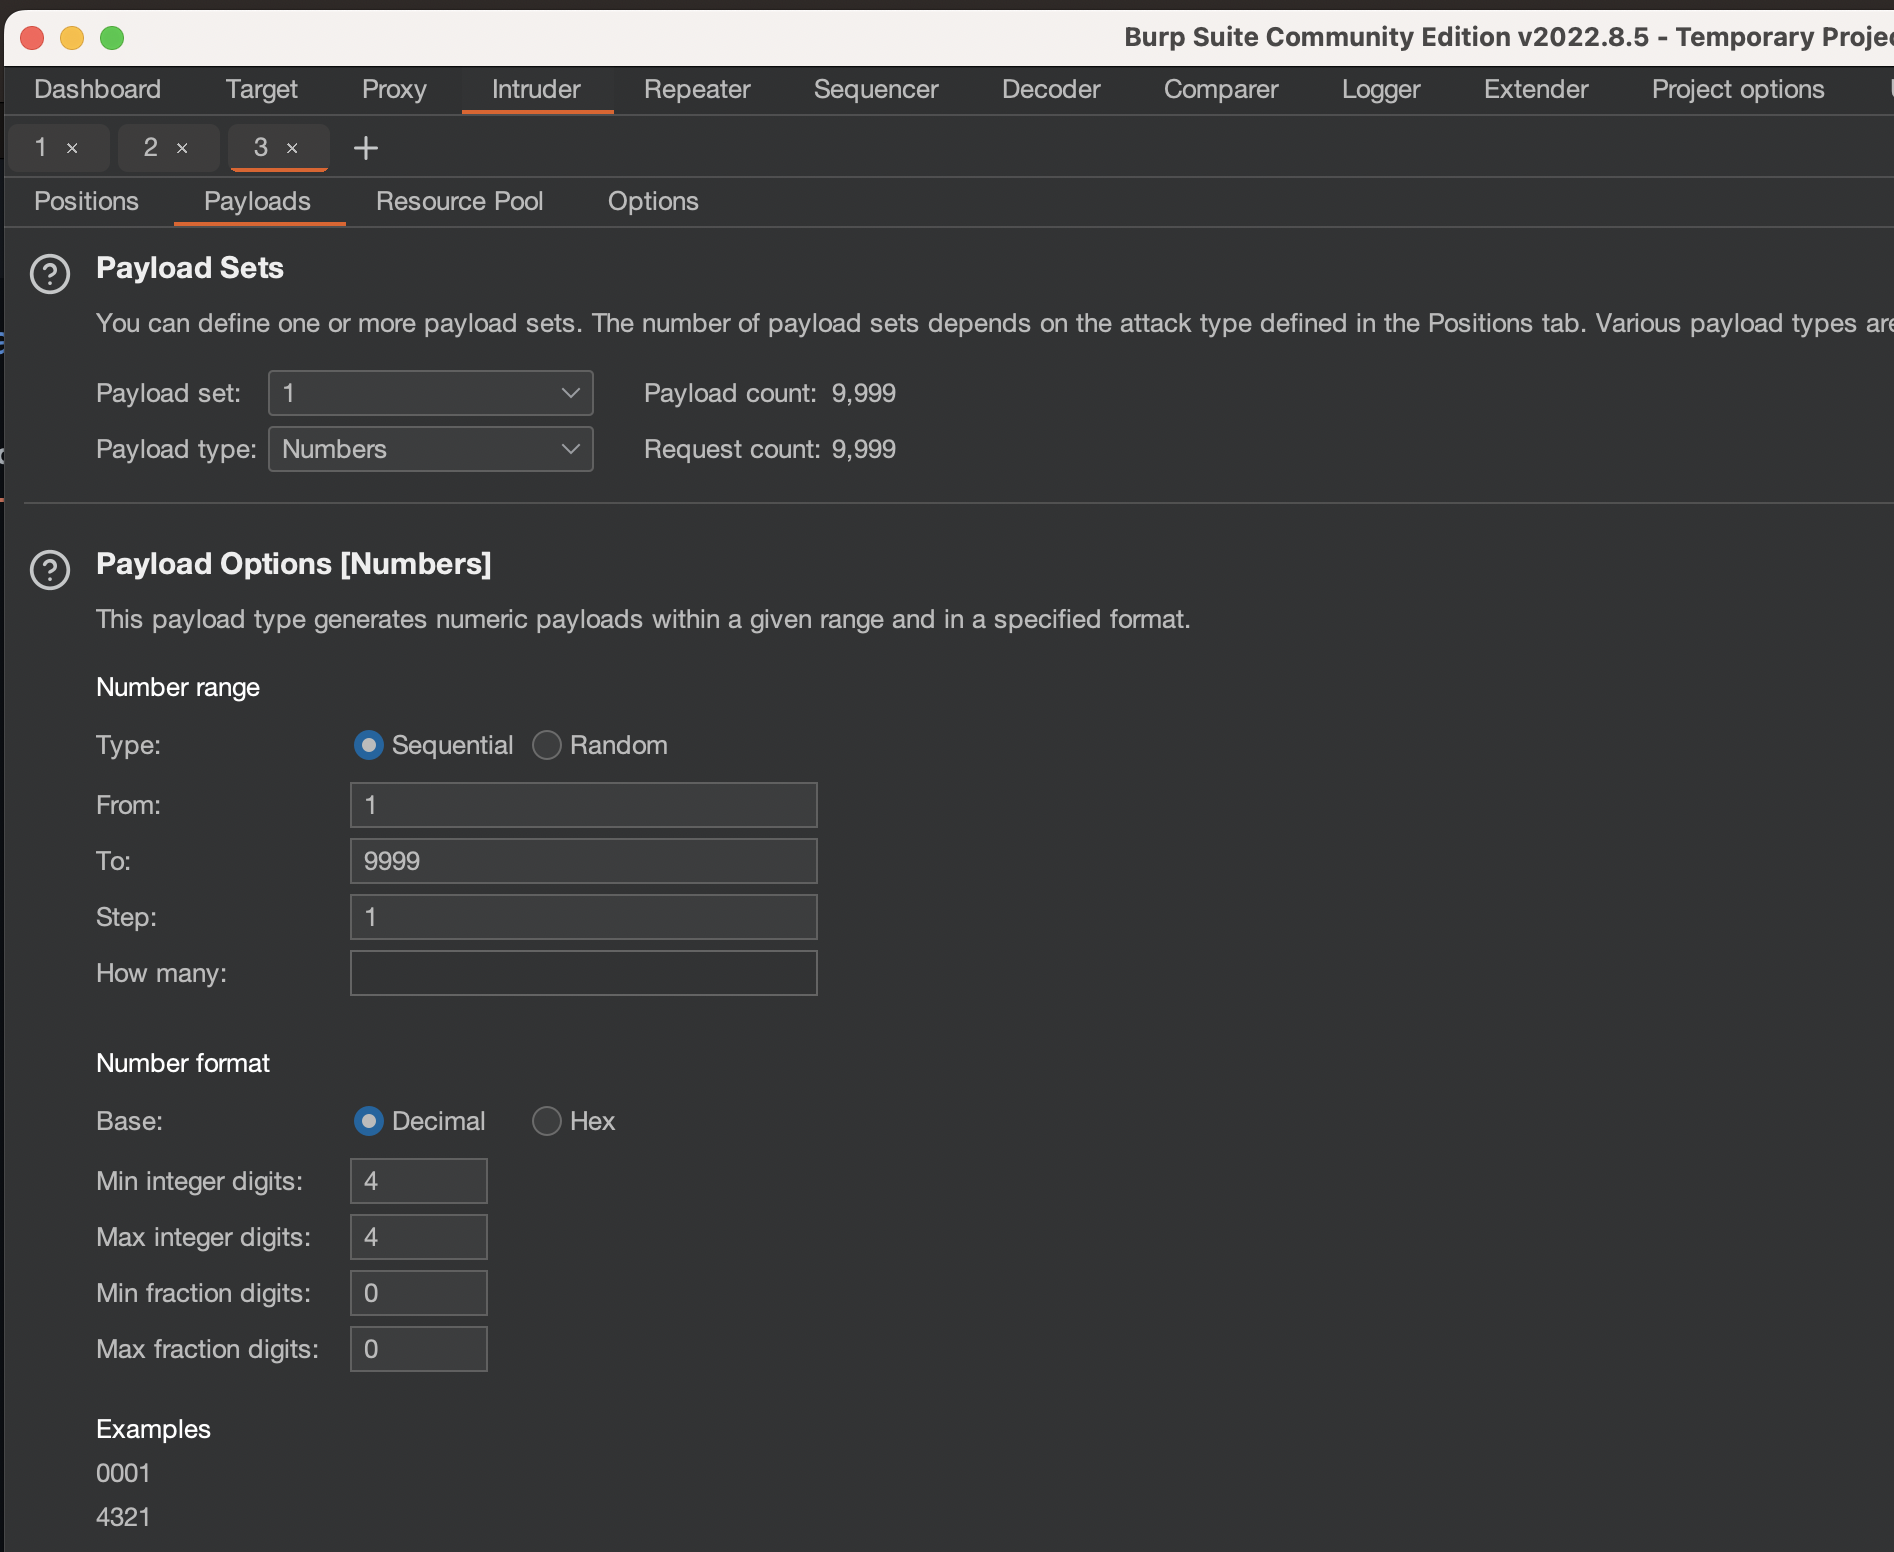Click the Min integer digits field
The height and width of the screenshot is (1552, 1894).
pos(419,1181)
